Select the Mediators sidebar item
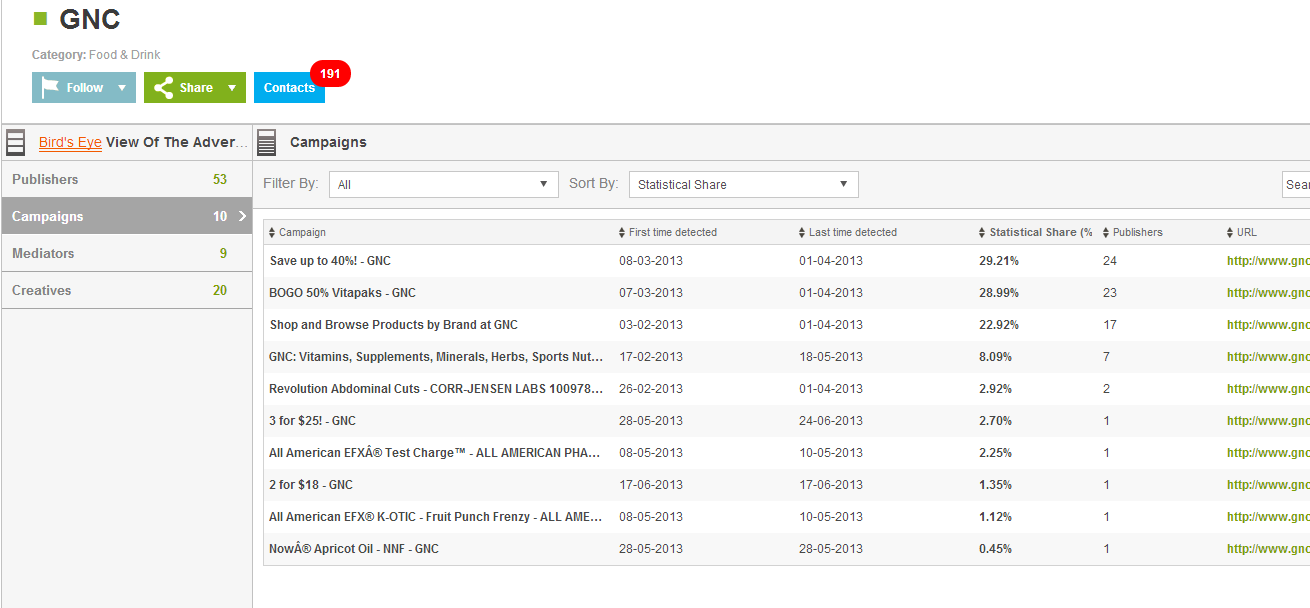 pos(126,253)
